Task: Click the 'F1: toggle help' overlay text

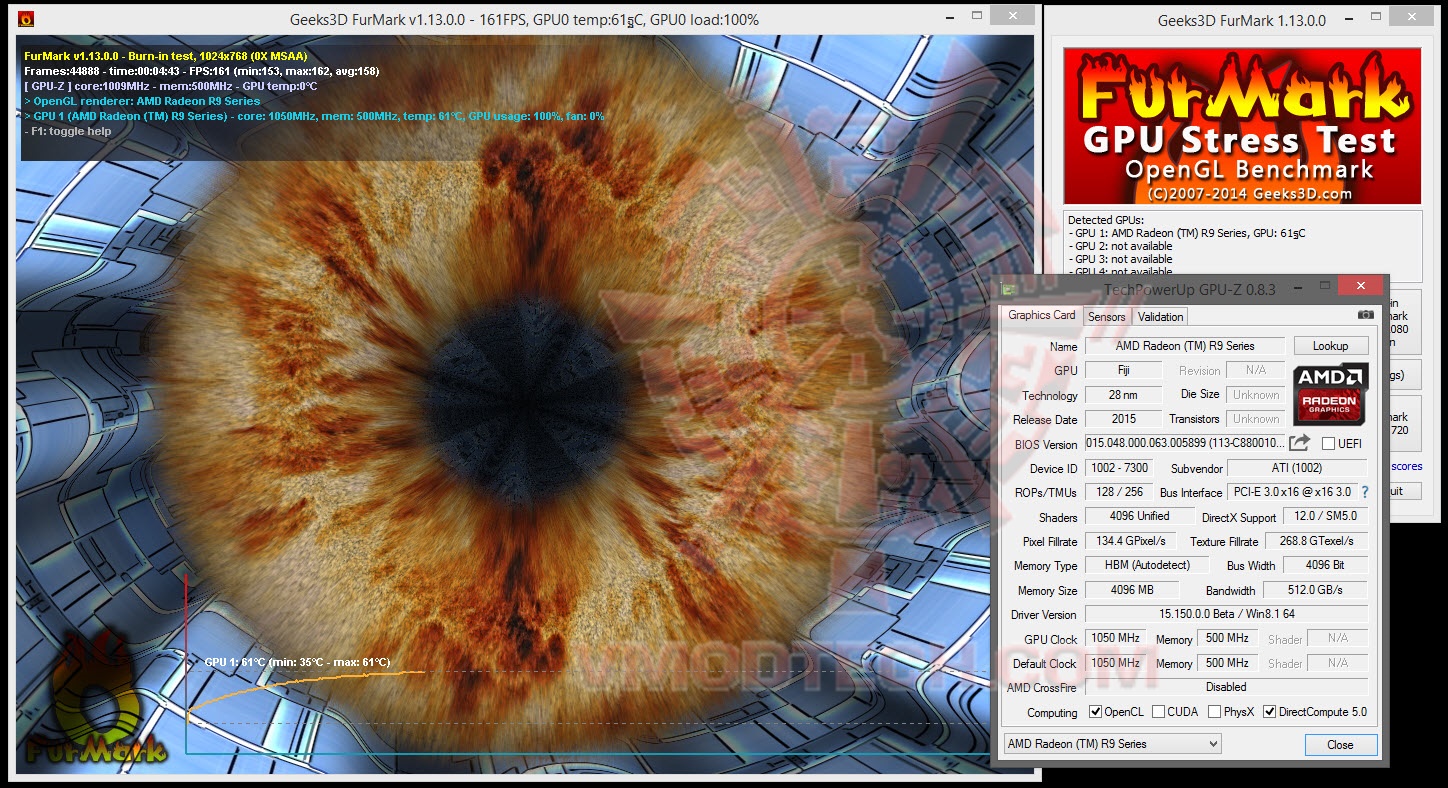Action: (x=68, y=131)
